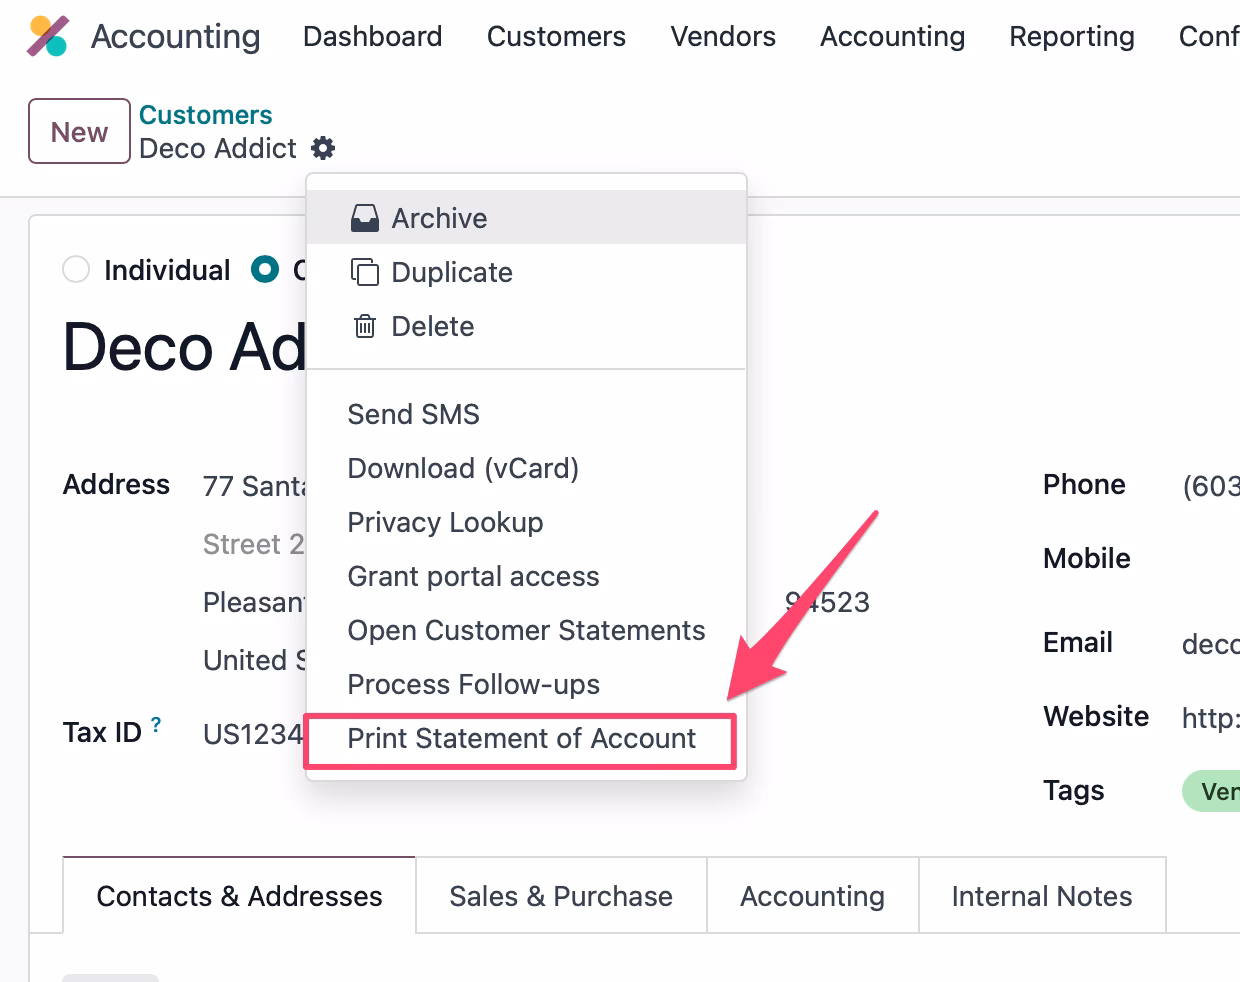Select Open Customer Statements entry
The image size is (1240, 982).
[526, 631]
